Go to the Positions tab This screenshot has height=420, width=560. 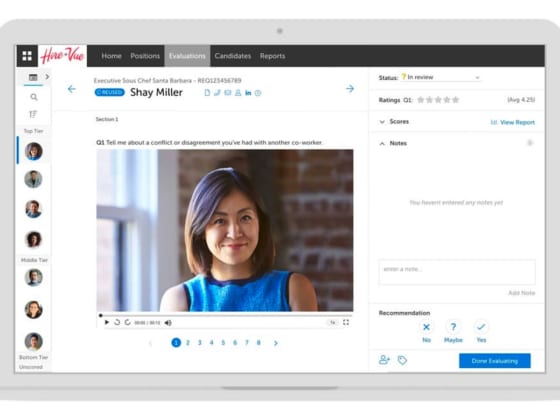click(145, 56)
